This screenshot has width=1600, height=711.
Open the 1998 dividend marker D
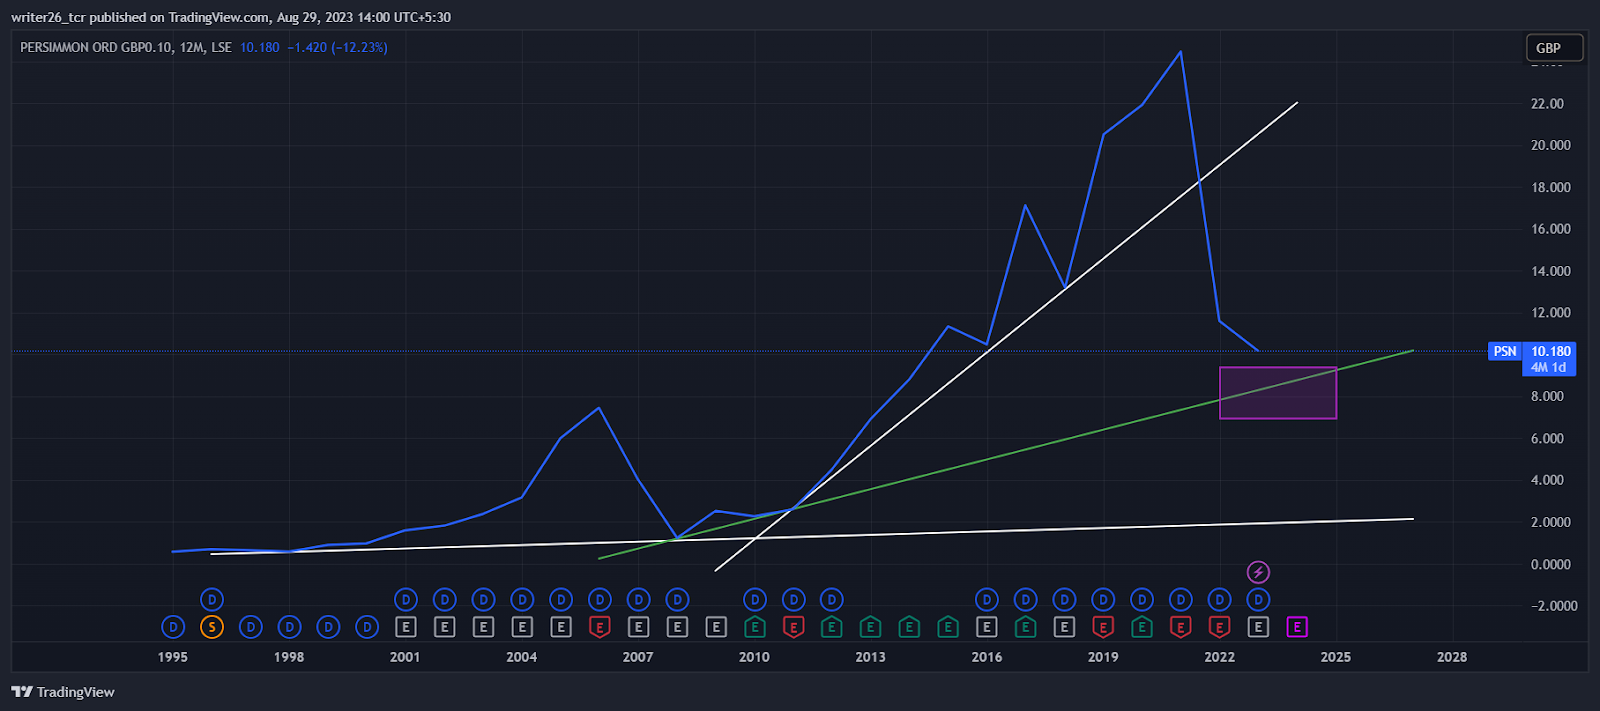tap(289, 627)
